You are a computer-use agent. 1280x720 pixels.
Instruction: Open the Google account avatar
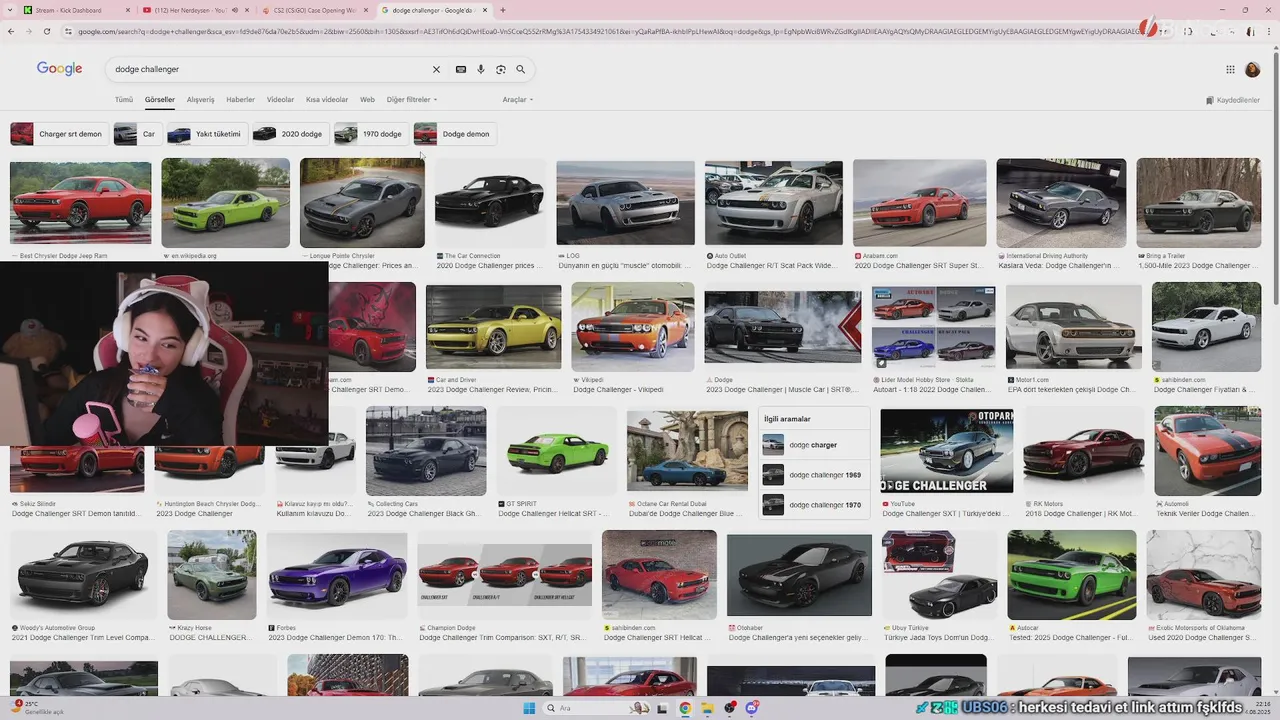pos(1252,69)
